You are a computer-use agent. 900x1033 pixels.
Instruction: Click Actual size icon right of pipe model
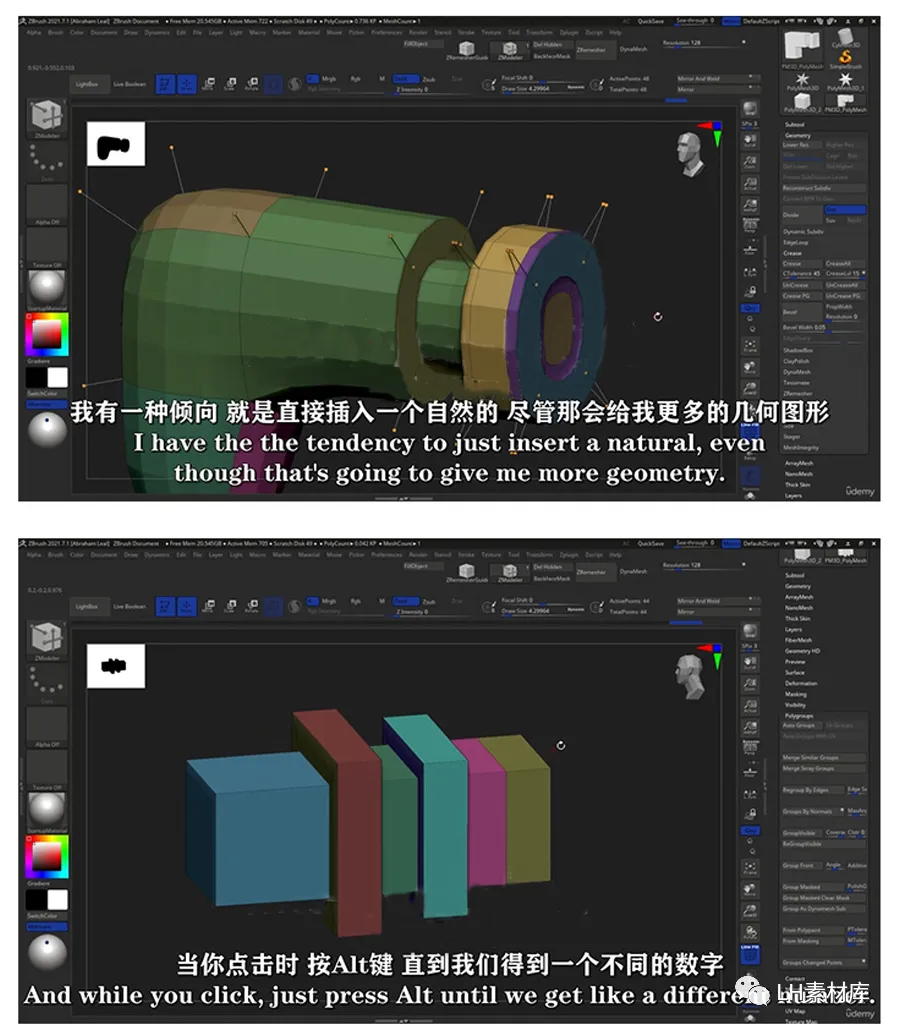pos(750,183)
